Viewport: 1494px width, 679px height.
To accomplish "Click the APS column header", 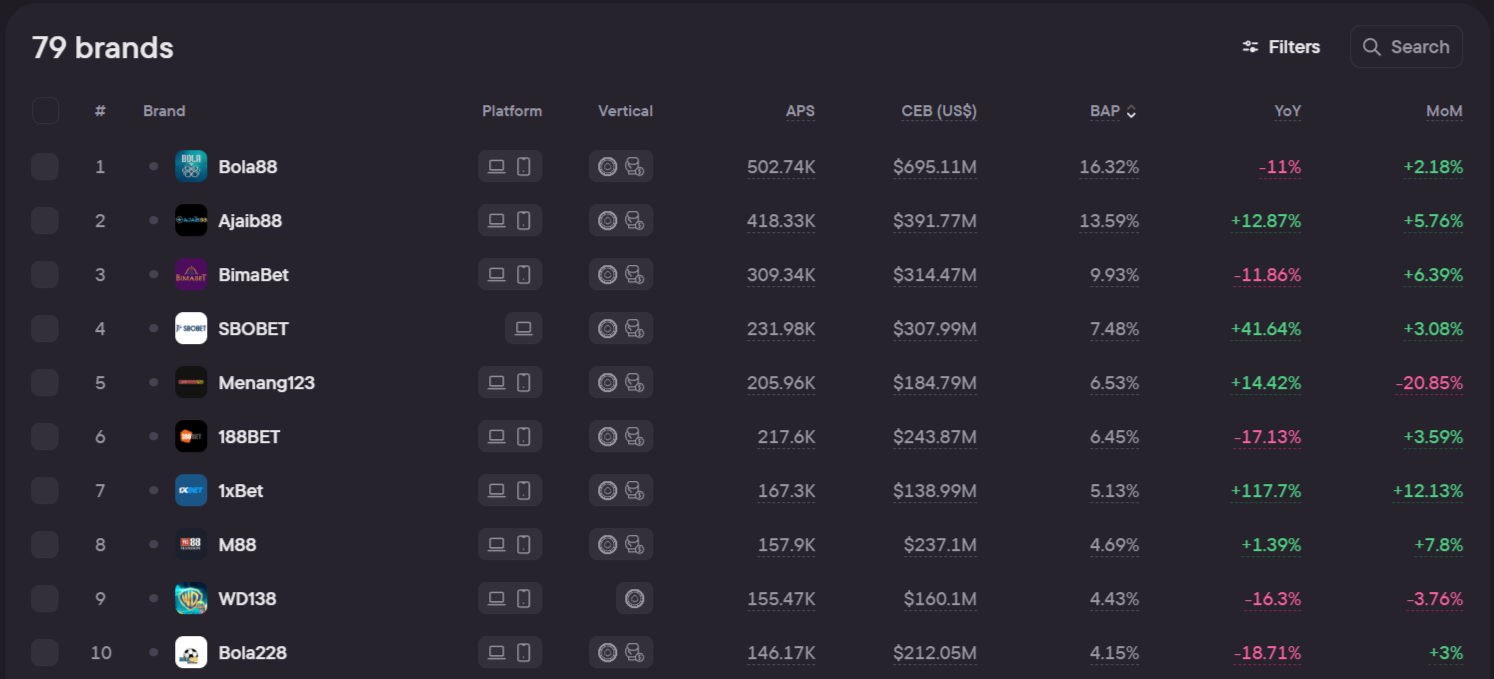I will (x=800, y=111).
